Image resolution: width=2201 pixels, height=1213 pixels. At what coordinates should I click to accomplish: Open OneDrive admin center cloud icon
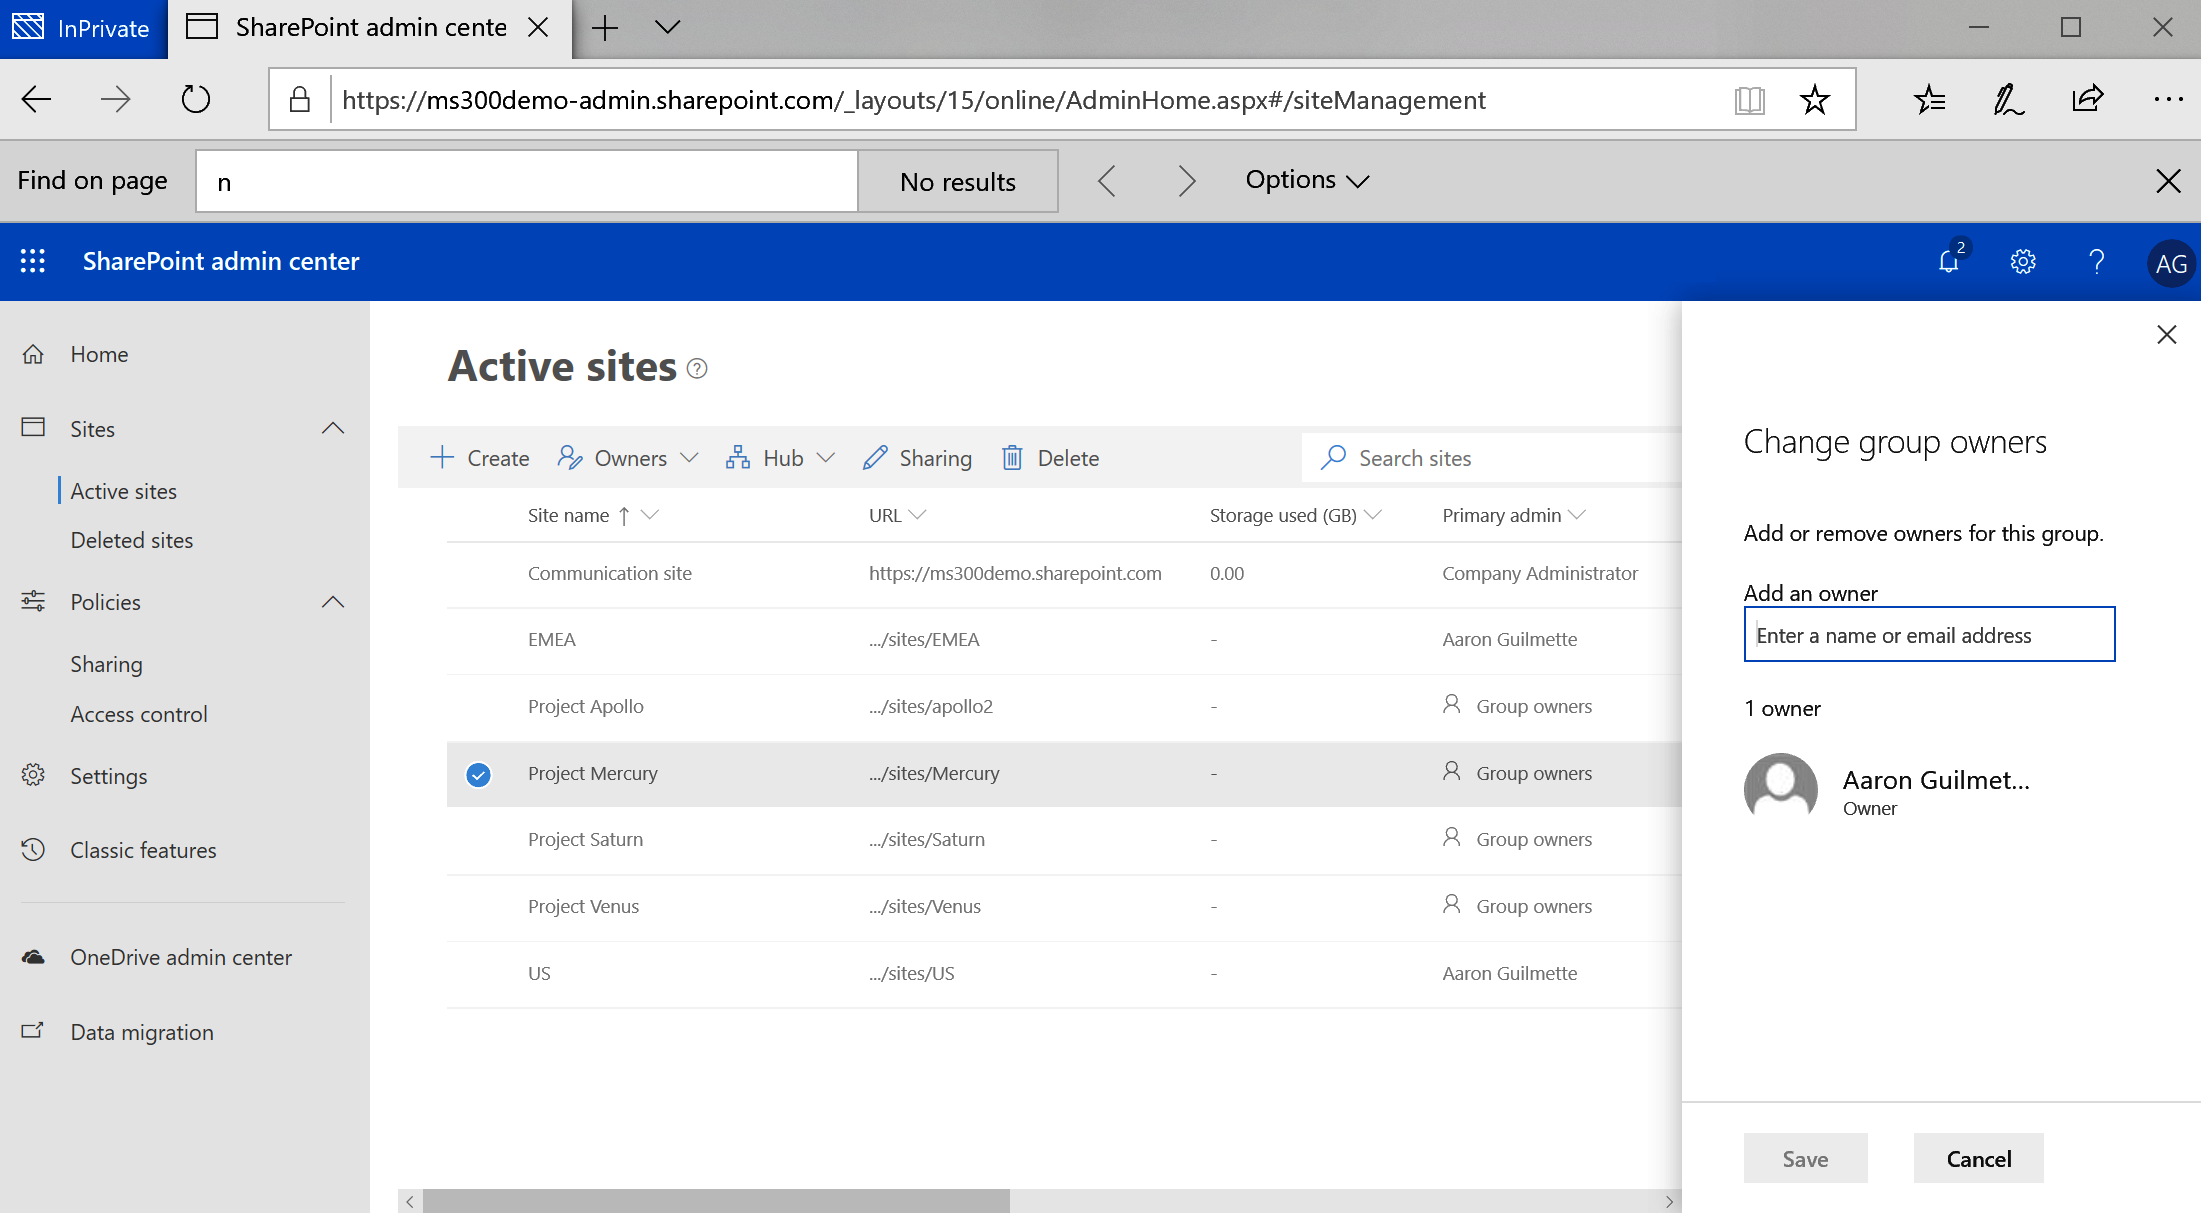point(33,957)
